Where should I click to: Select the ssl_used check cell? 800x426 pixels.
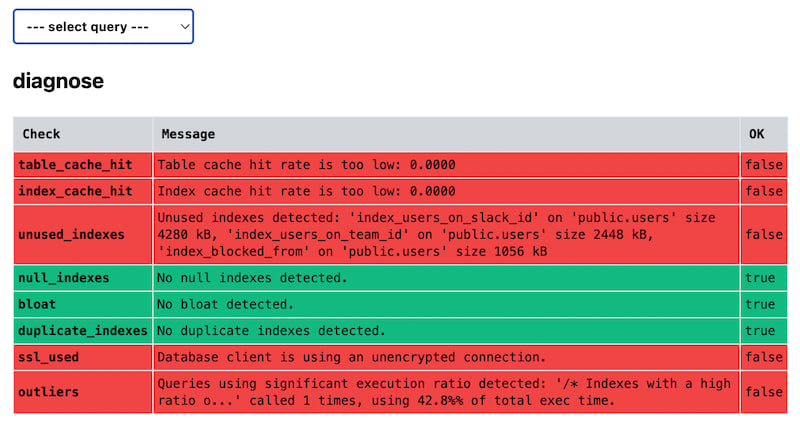[x=83, y=357]
